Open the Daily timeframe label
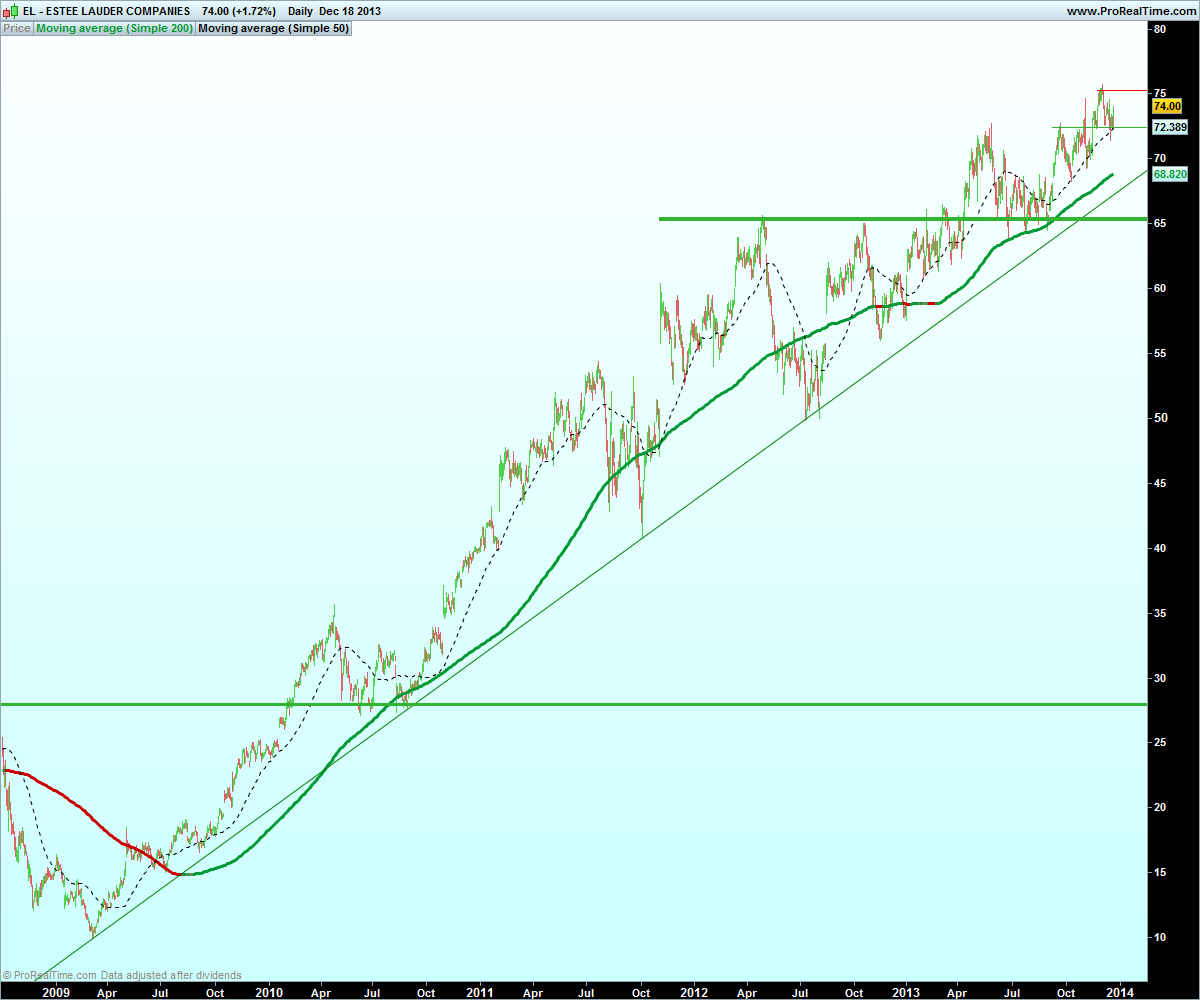 tap(302, 11)
